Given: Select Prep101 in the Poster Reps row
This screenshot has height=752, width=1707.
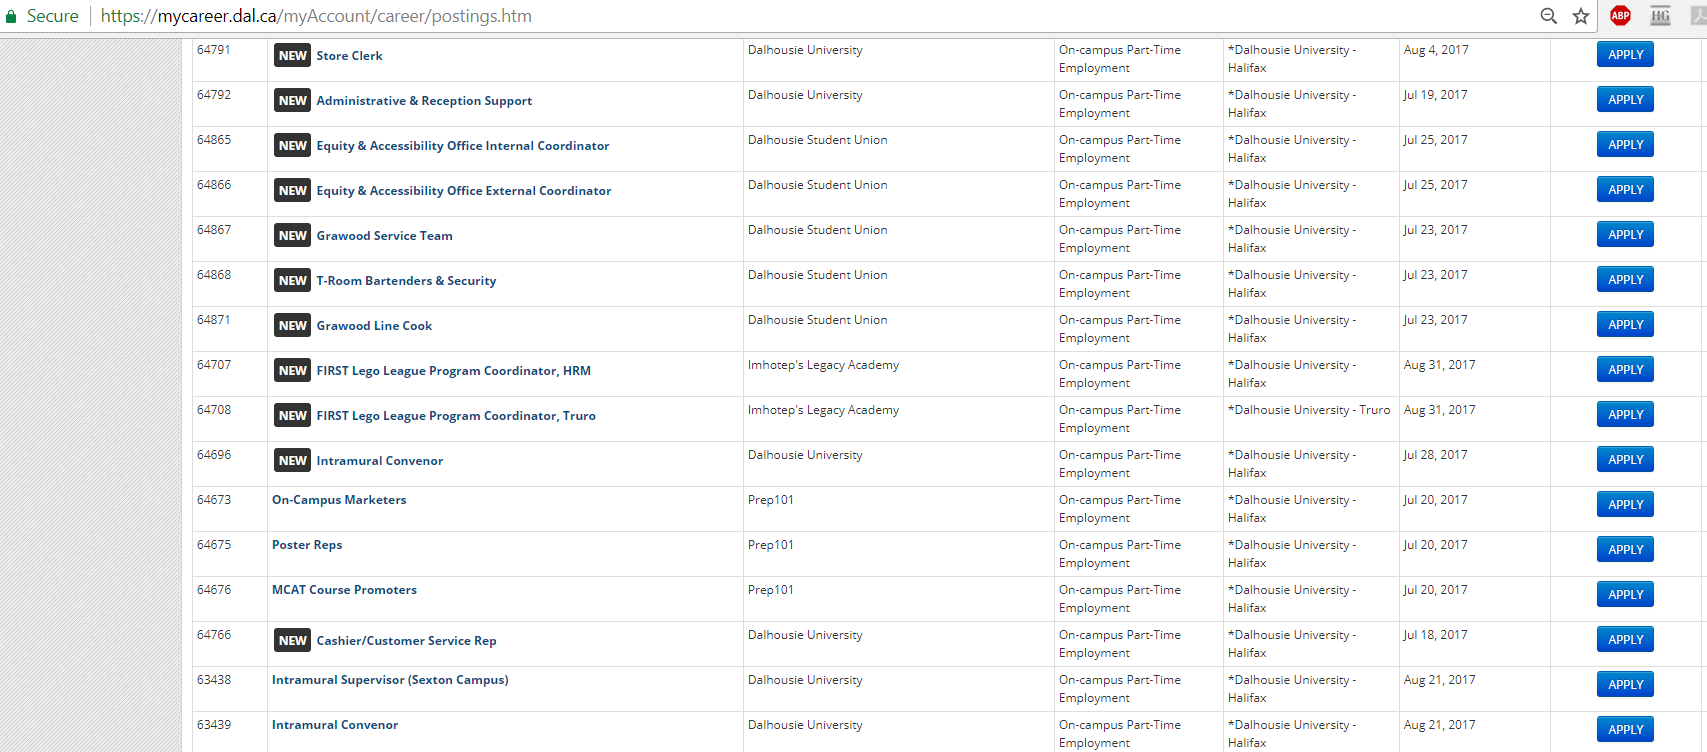Looking at the screenshot, I should [771, 545].
